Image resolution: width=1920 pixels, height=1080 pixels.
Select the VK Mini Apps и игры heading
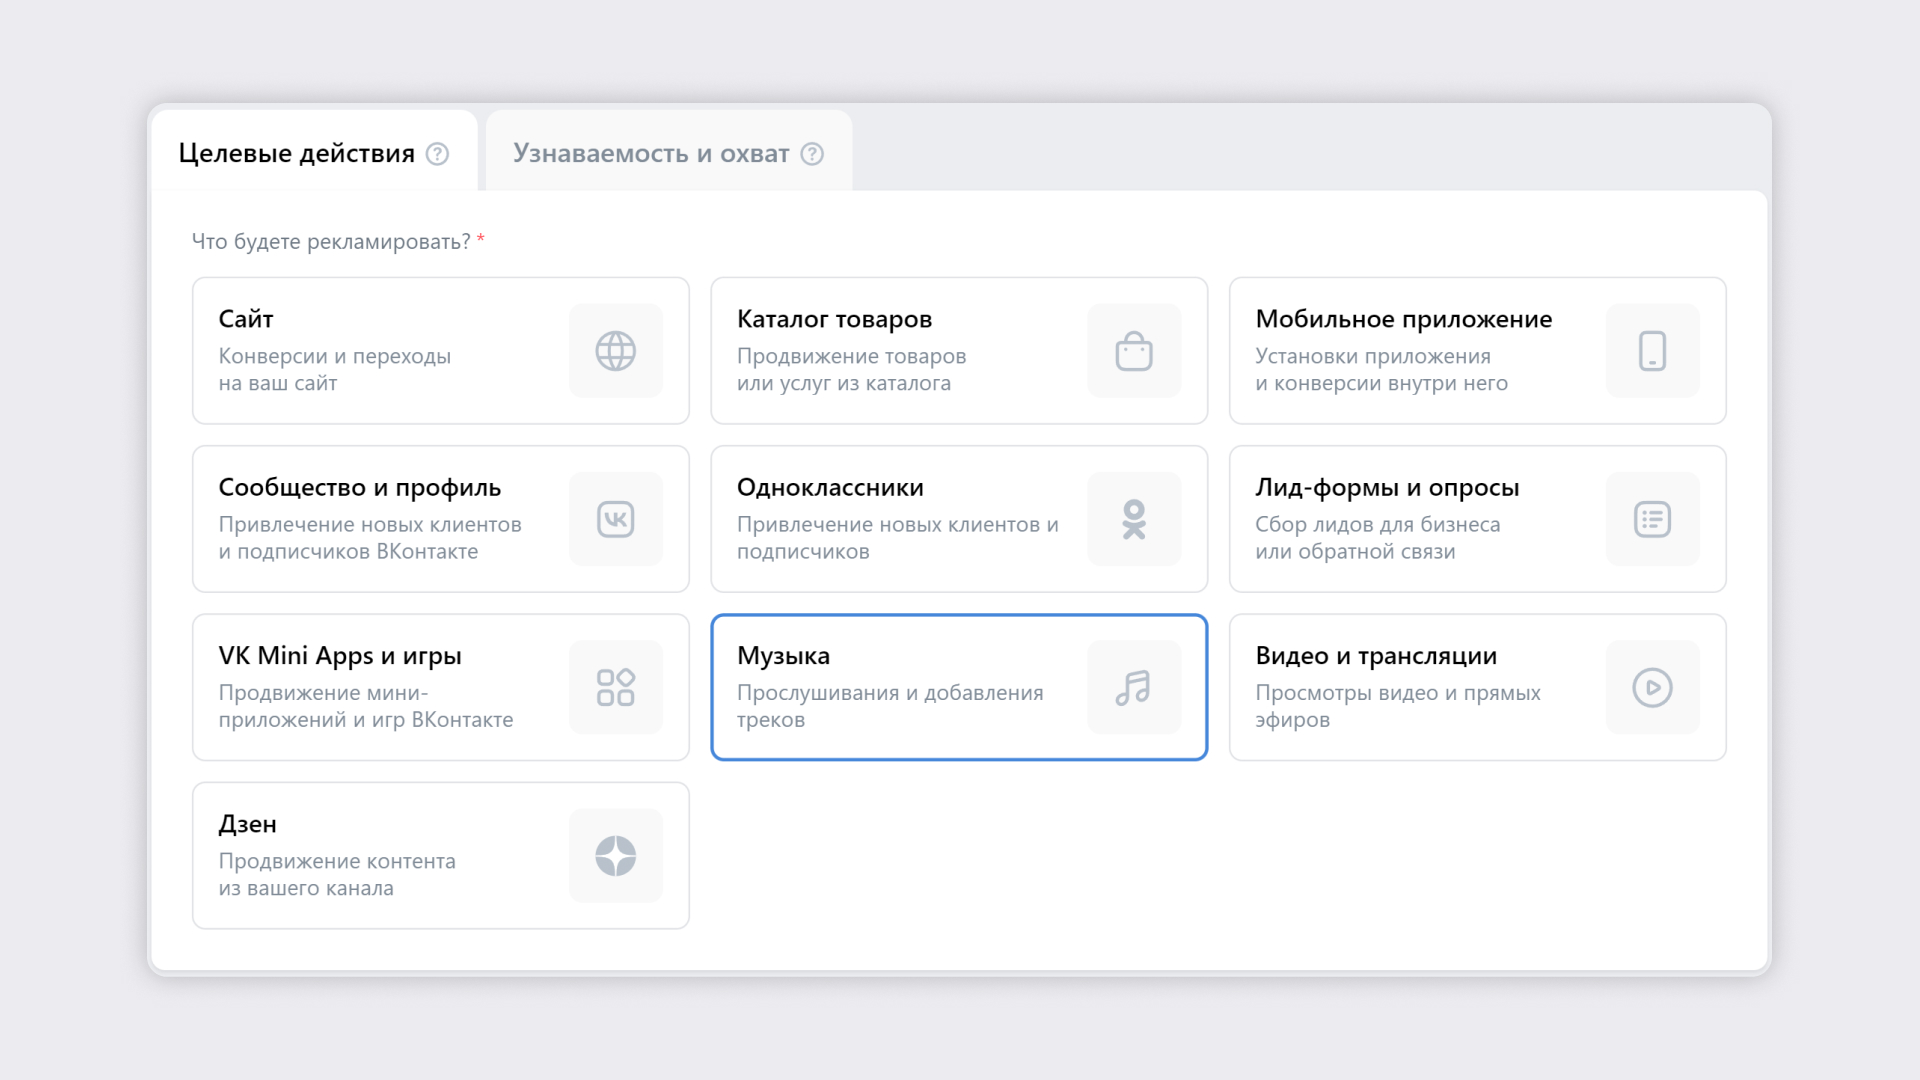(x=340, y=656)
